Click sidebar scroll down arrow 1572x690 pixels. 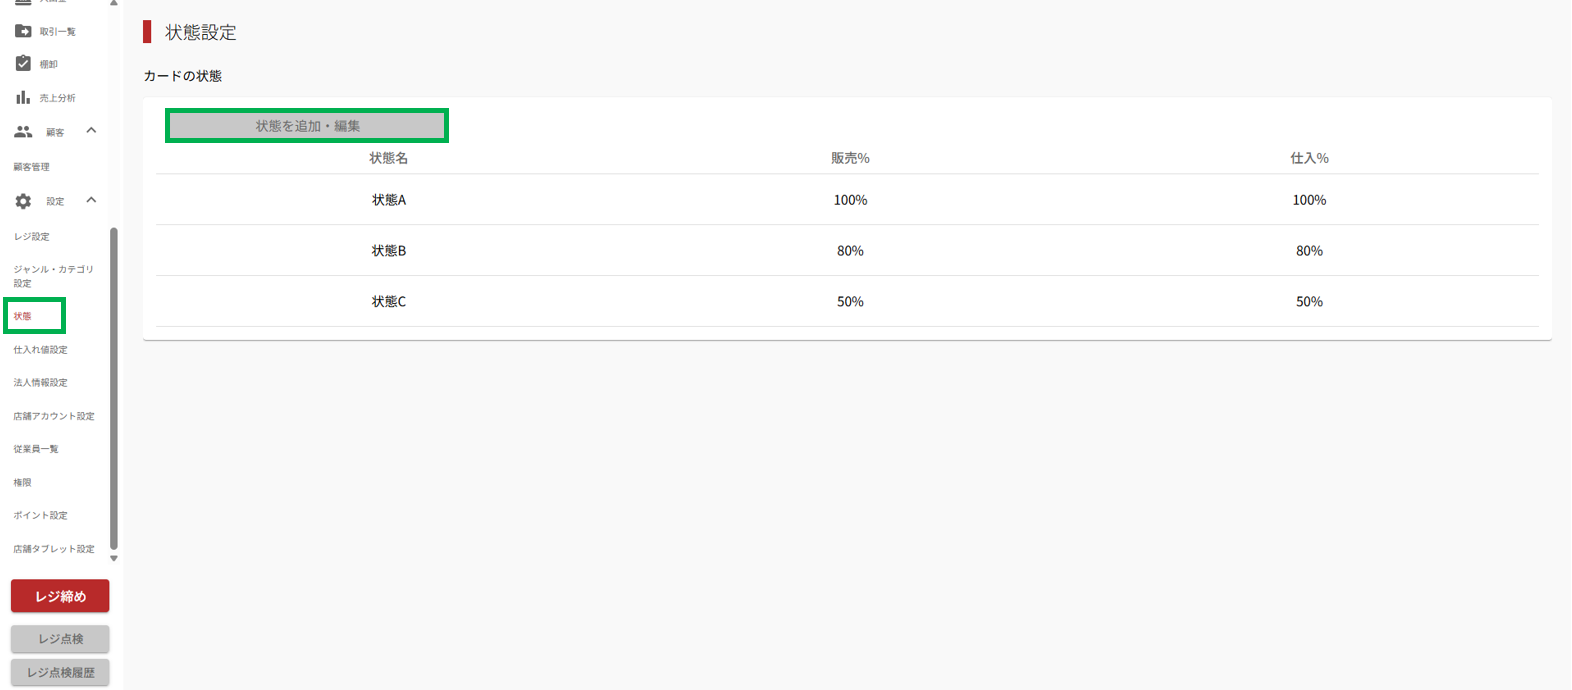pyautogui.click(x=114, y=559)
